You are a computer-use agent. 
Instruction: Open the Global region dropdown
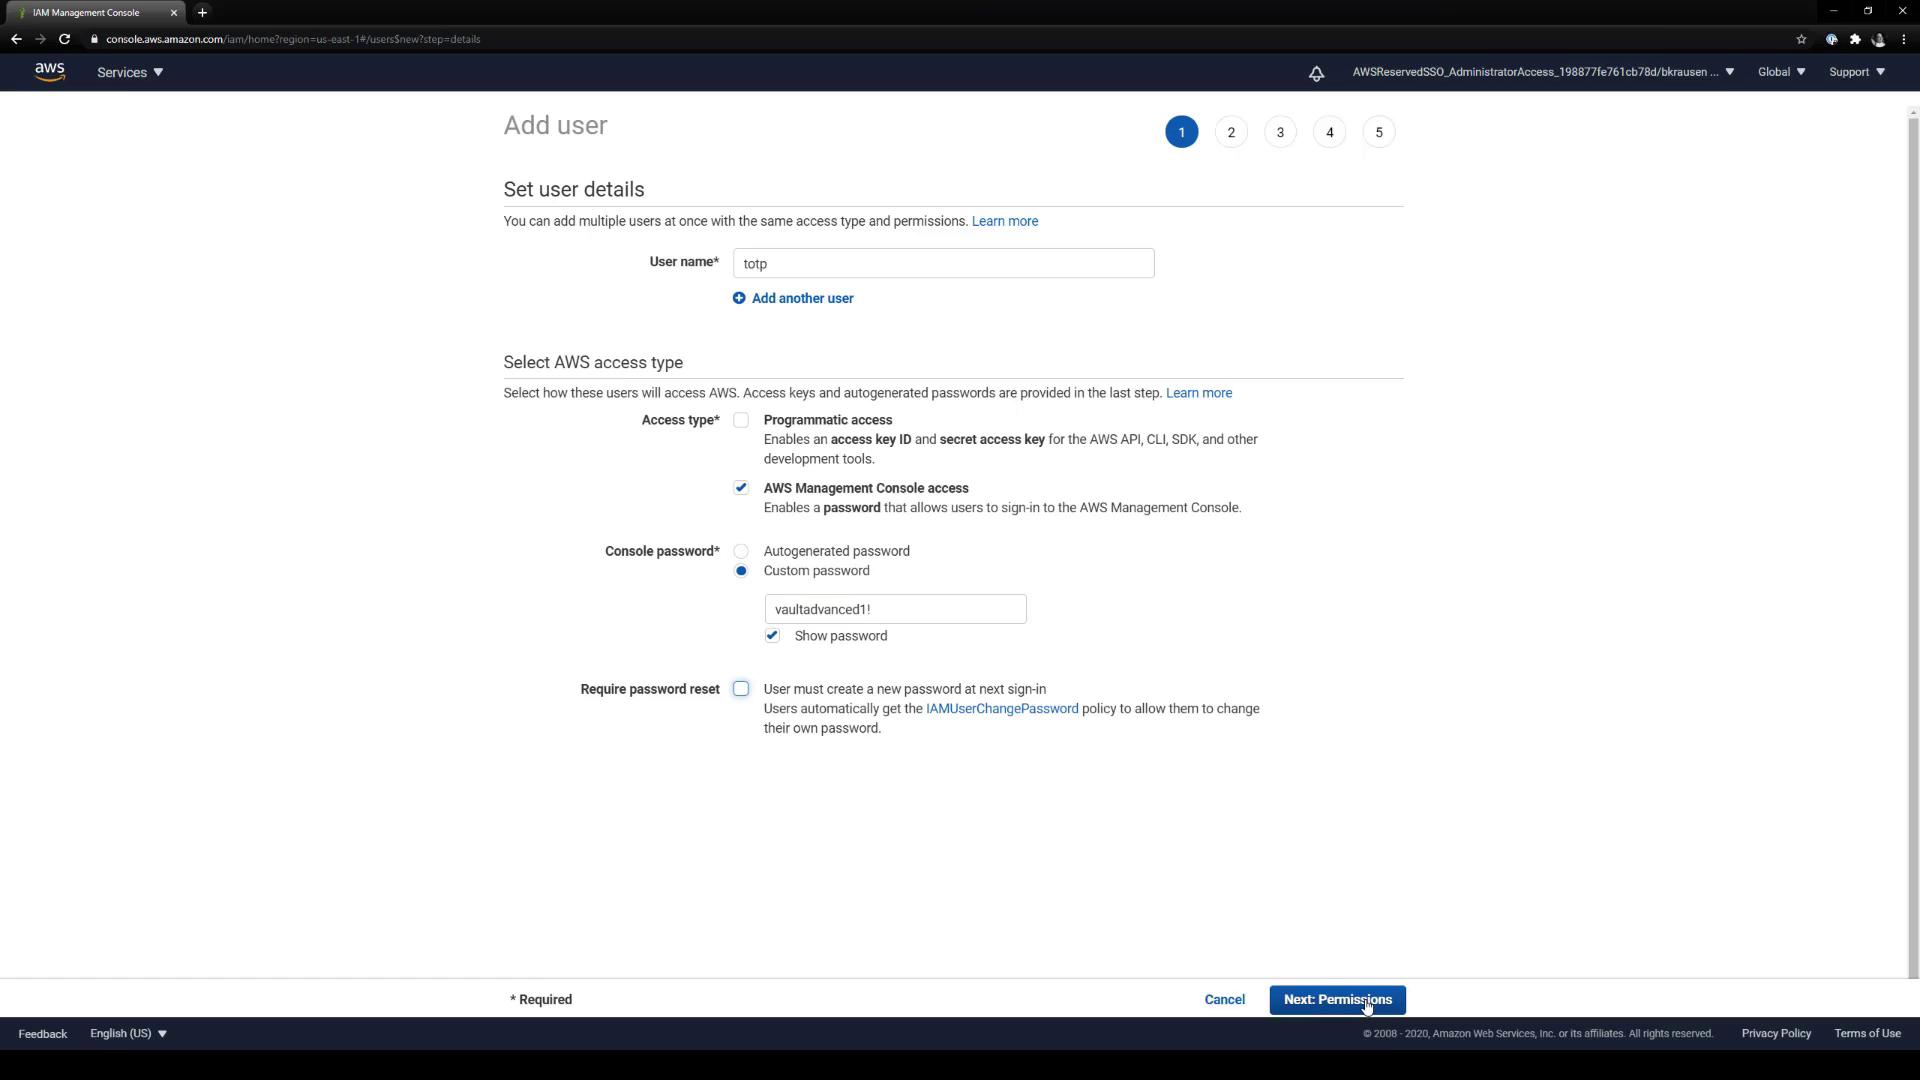click(x=1781, y=72)
